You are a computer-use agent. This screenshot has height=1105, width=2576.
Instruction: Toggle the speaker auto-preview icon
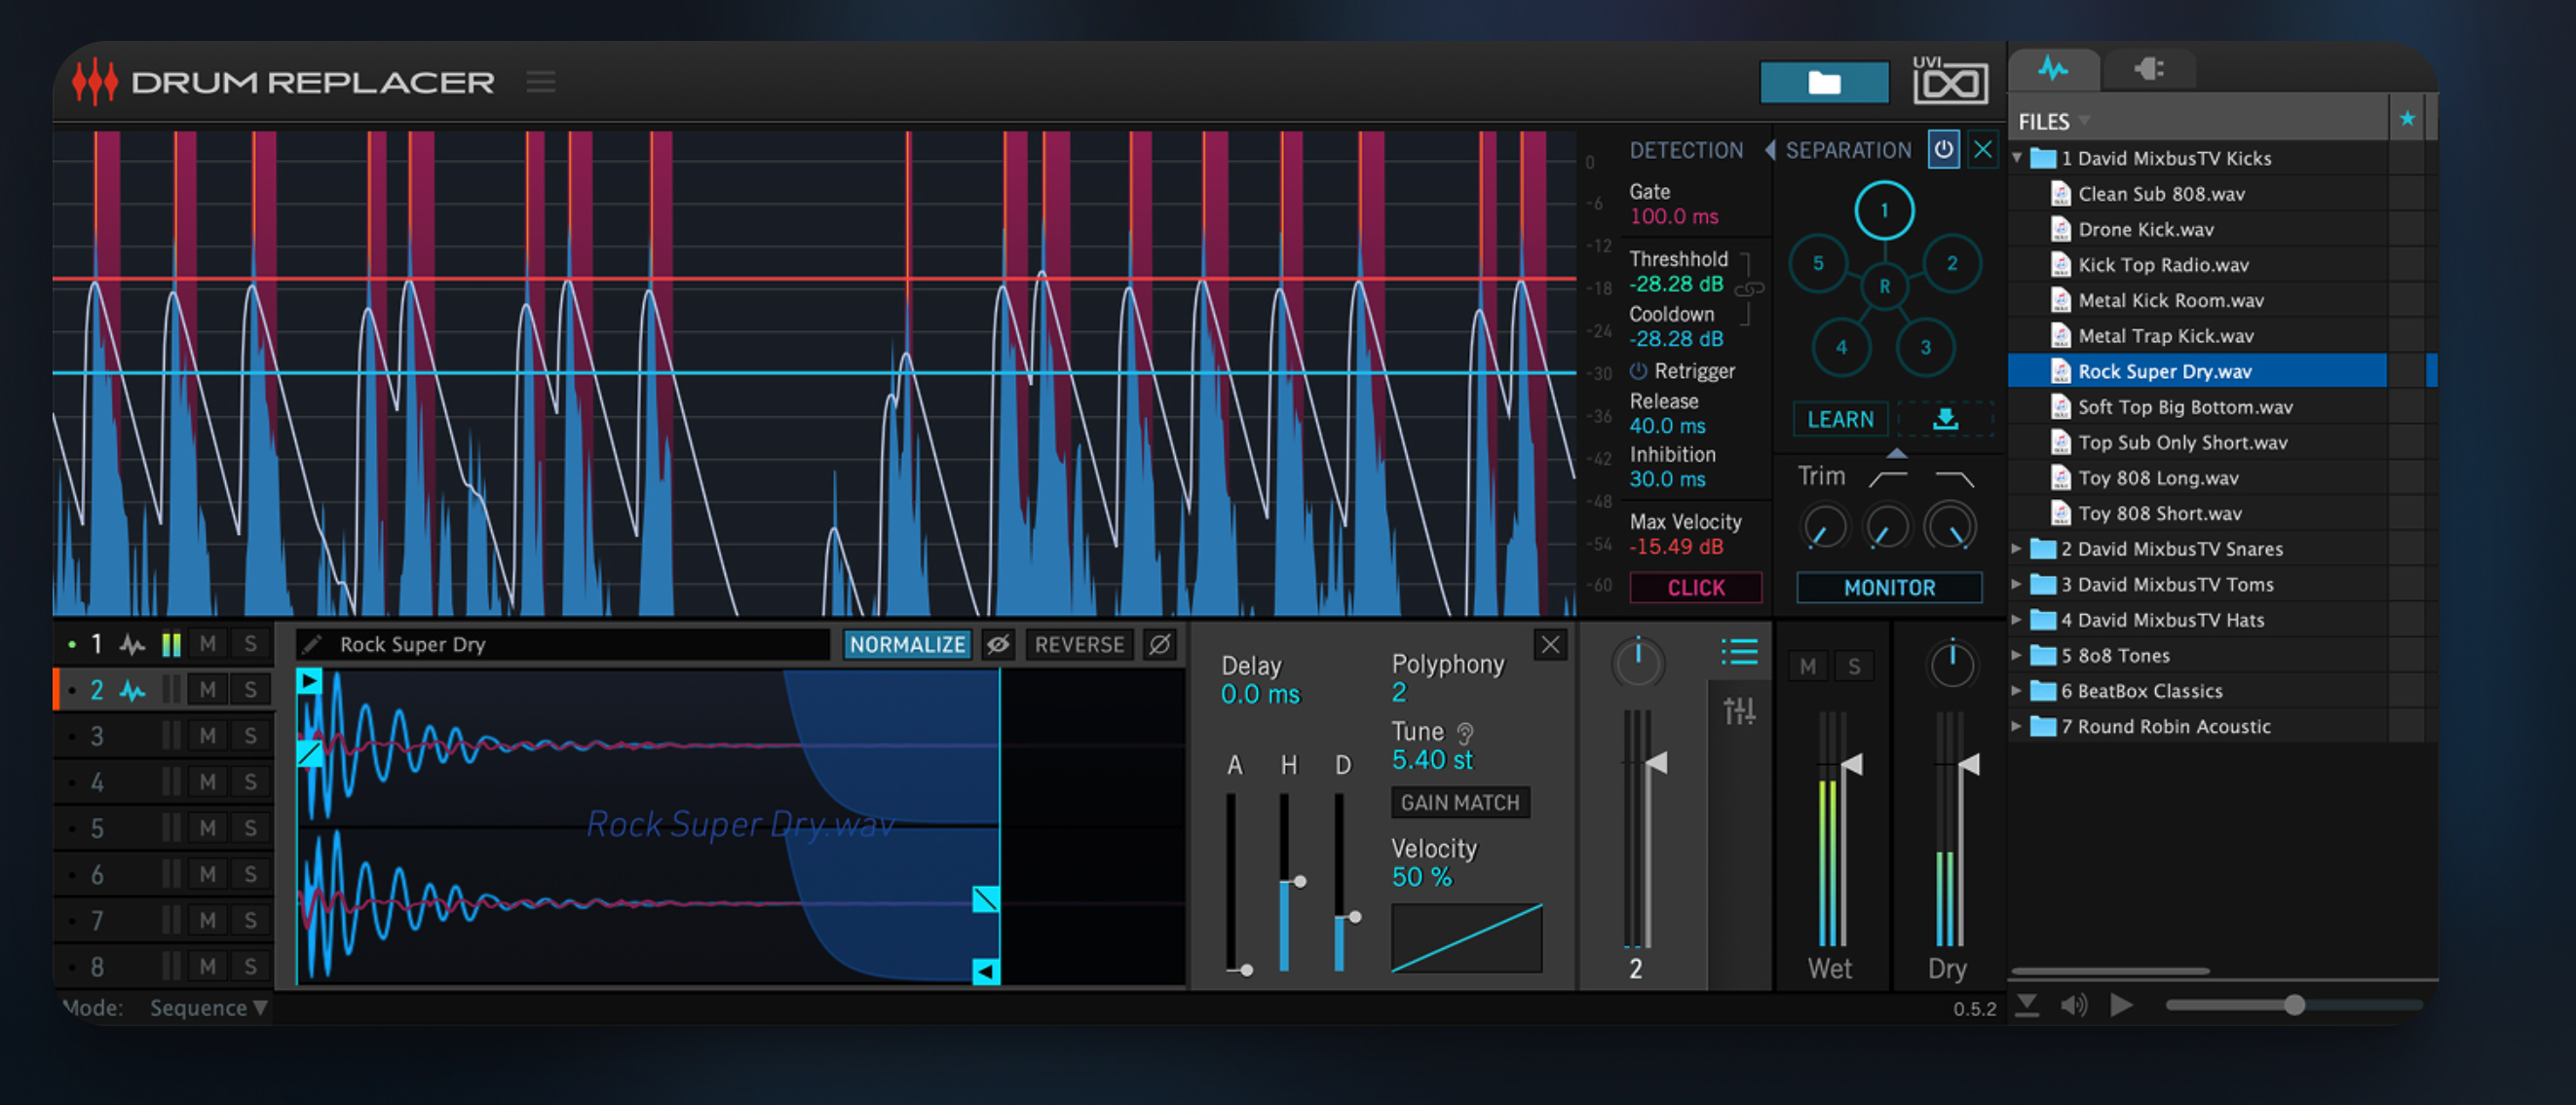(2074, 1004)
